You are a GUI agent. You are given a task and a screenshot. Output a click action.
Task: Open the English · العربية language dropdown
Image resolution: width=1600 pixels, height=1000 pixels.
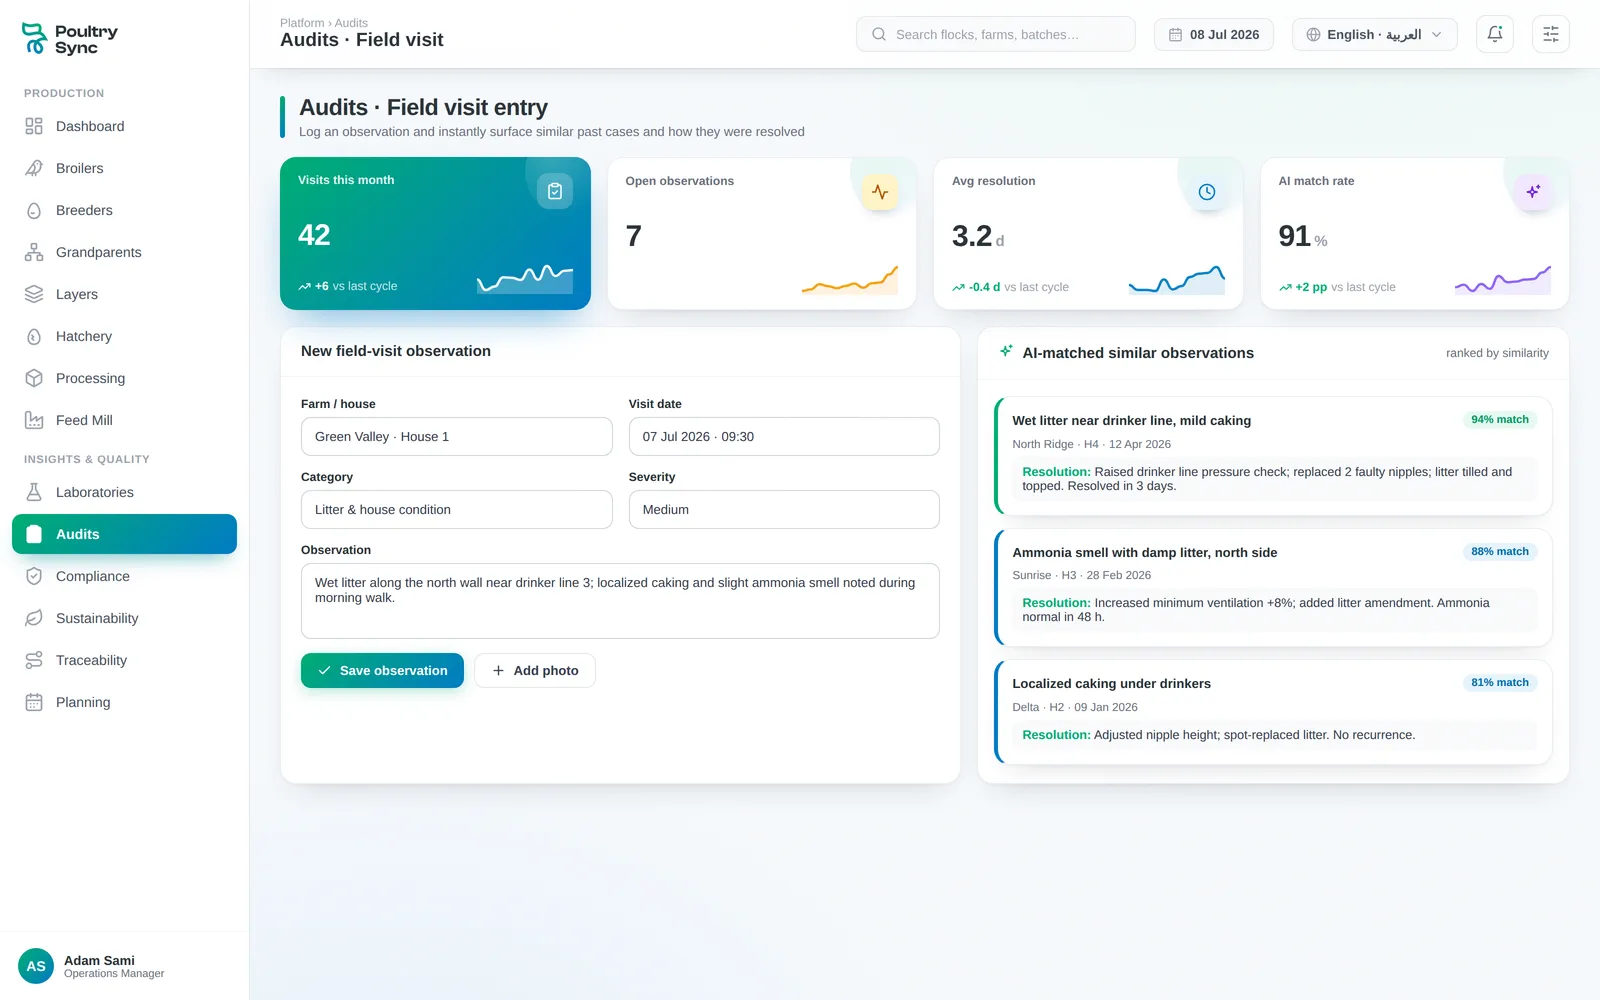pyautogui.click(x=1375, y=34)
